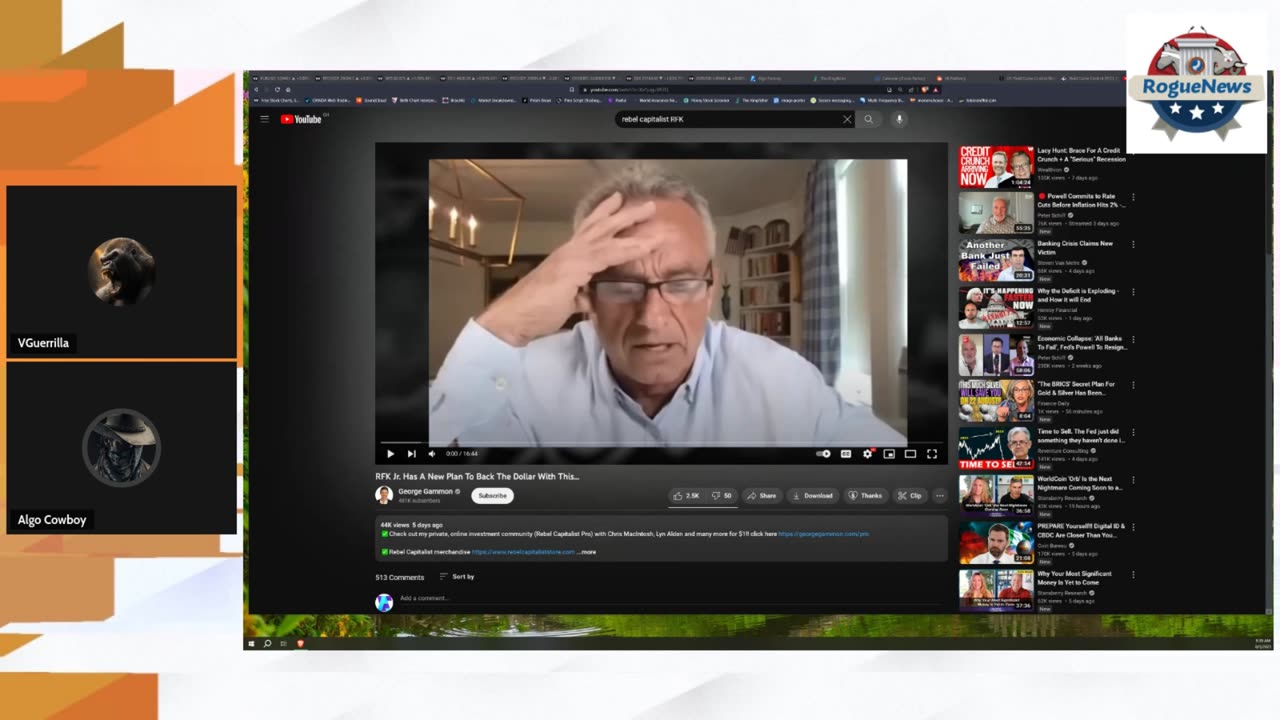Open George Gammon channel avatar
The width and height of the screenshot is (1280, 720).
pos(384,495)
